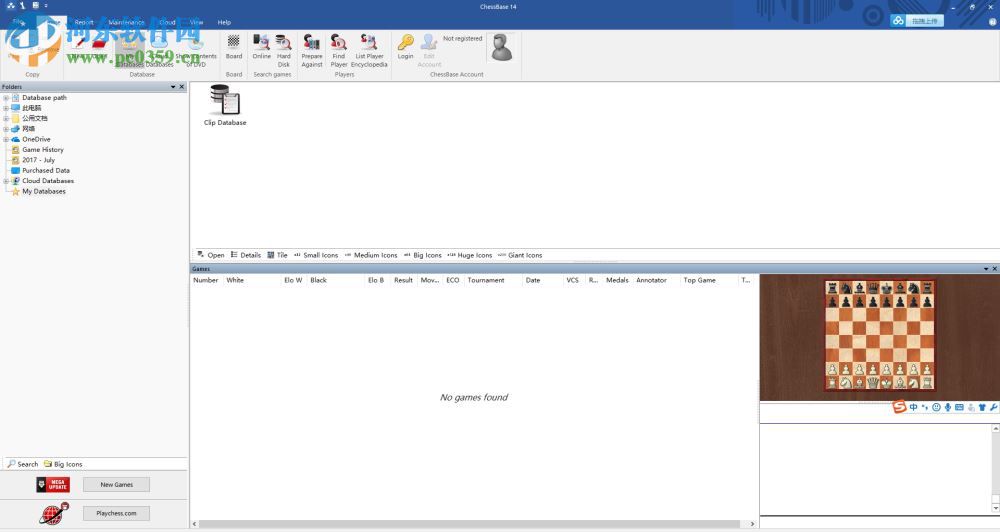Open the Help ribbon tab
This screenshot has height=532, width=1000.
224,22
